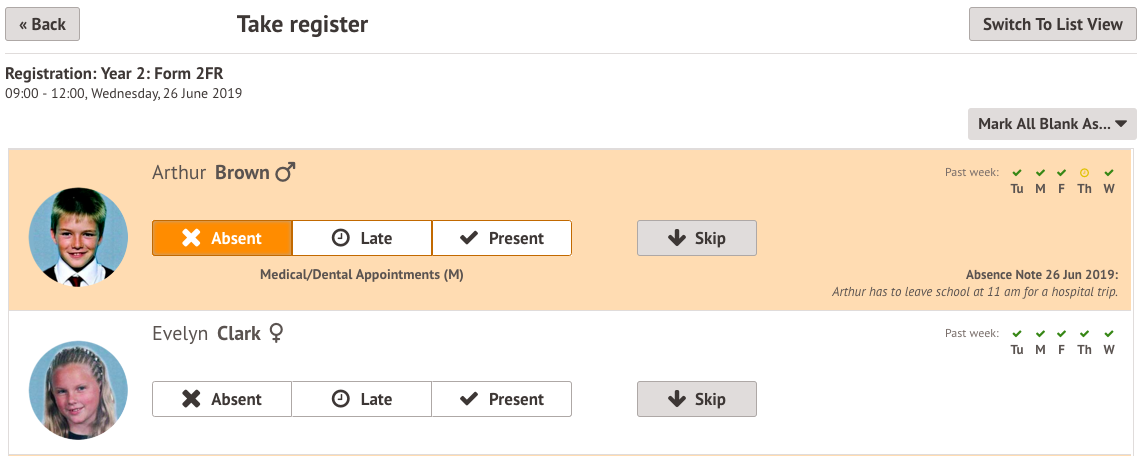This screenshot has height=456, width=1140.
Task: Click Arthur's Wednesday past-week checkmark
Action: (1109, 173)
